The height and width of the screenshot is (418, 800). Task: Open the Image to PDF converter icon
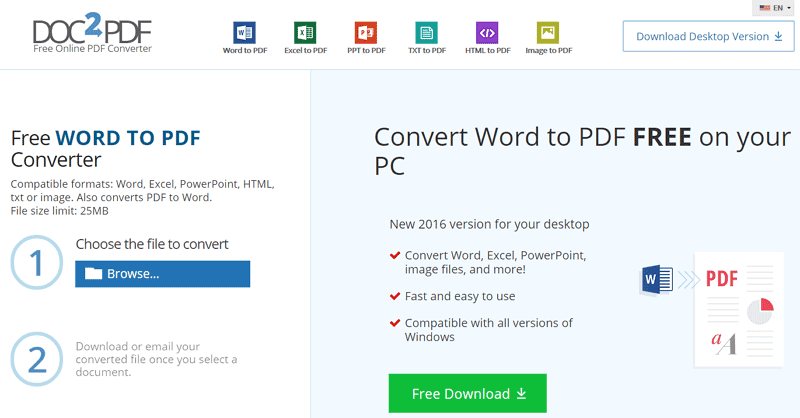point(548,33)
